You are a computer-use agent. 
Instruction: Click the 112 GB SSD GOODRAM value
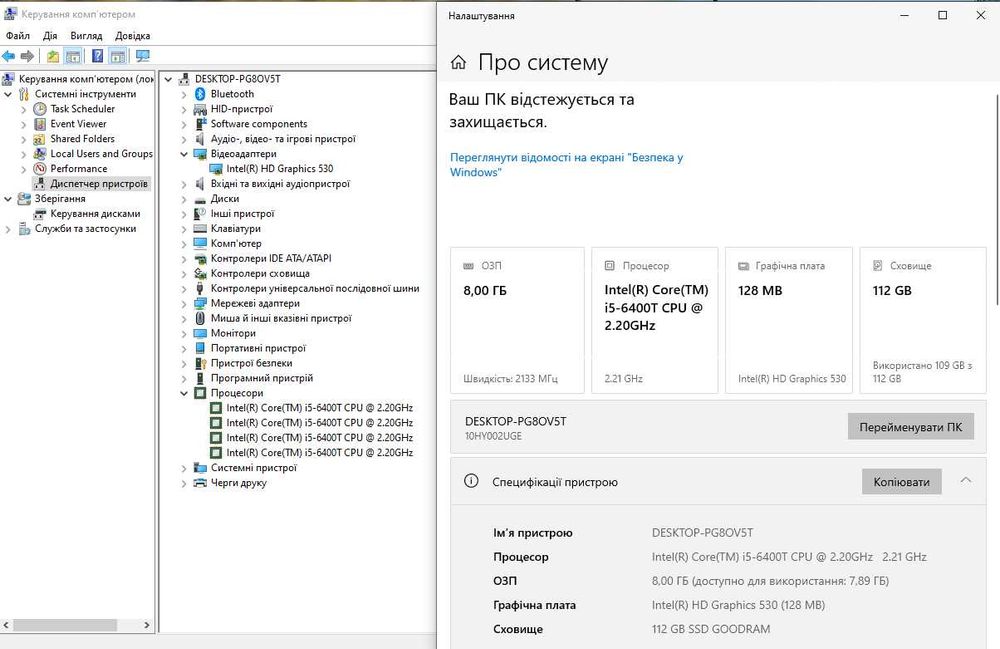710,629
